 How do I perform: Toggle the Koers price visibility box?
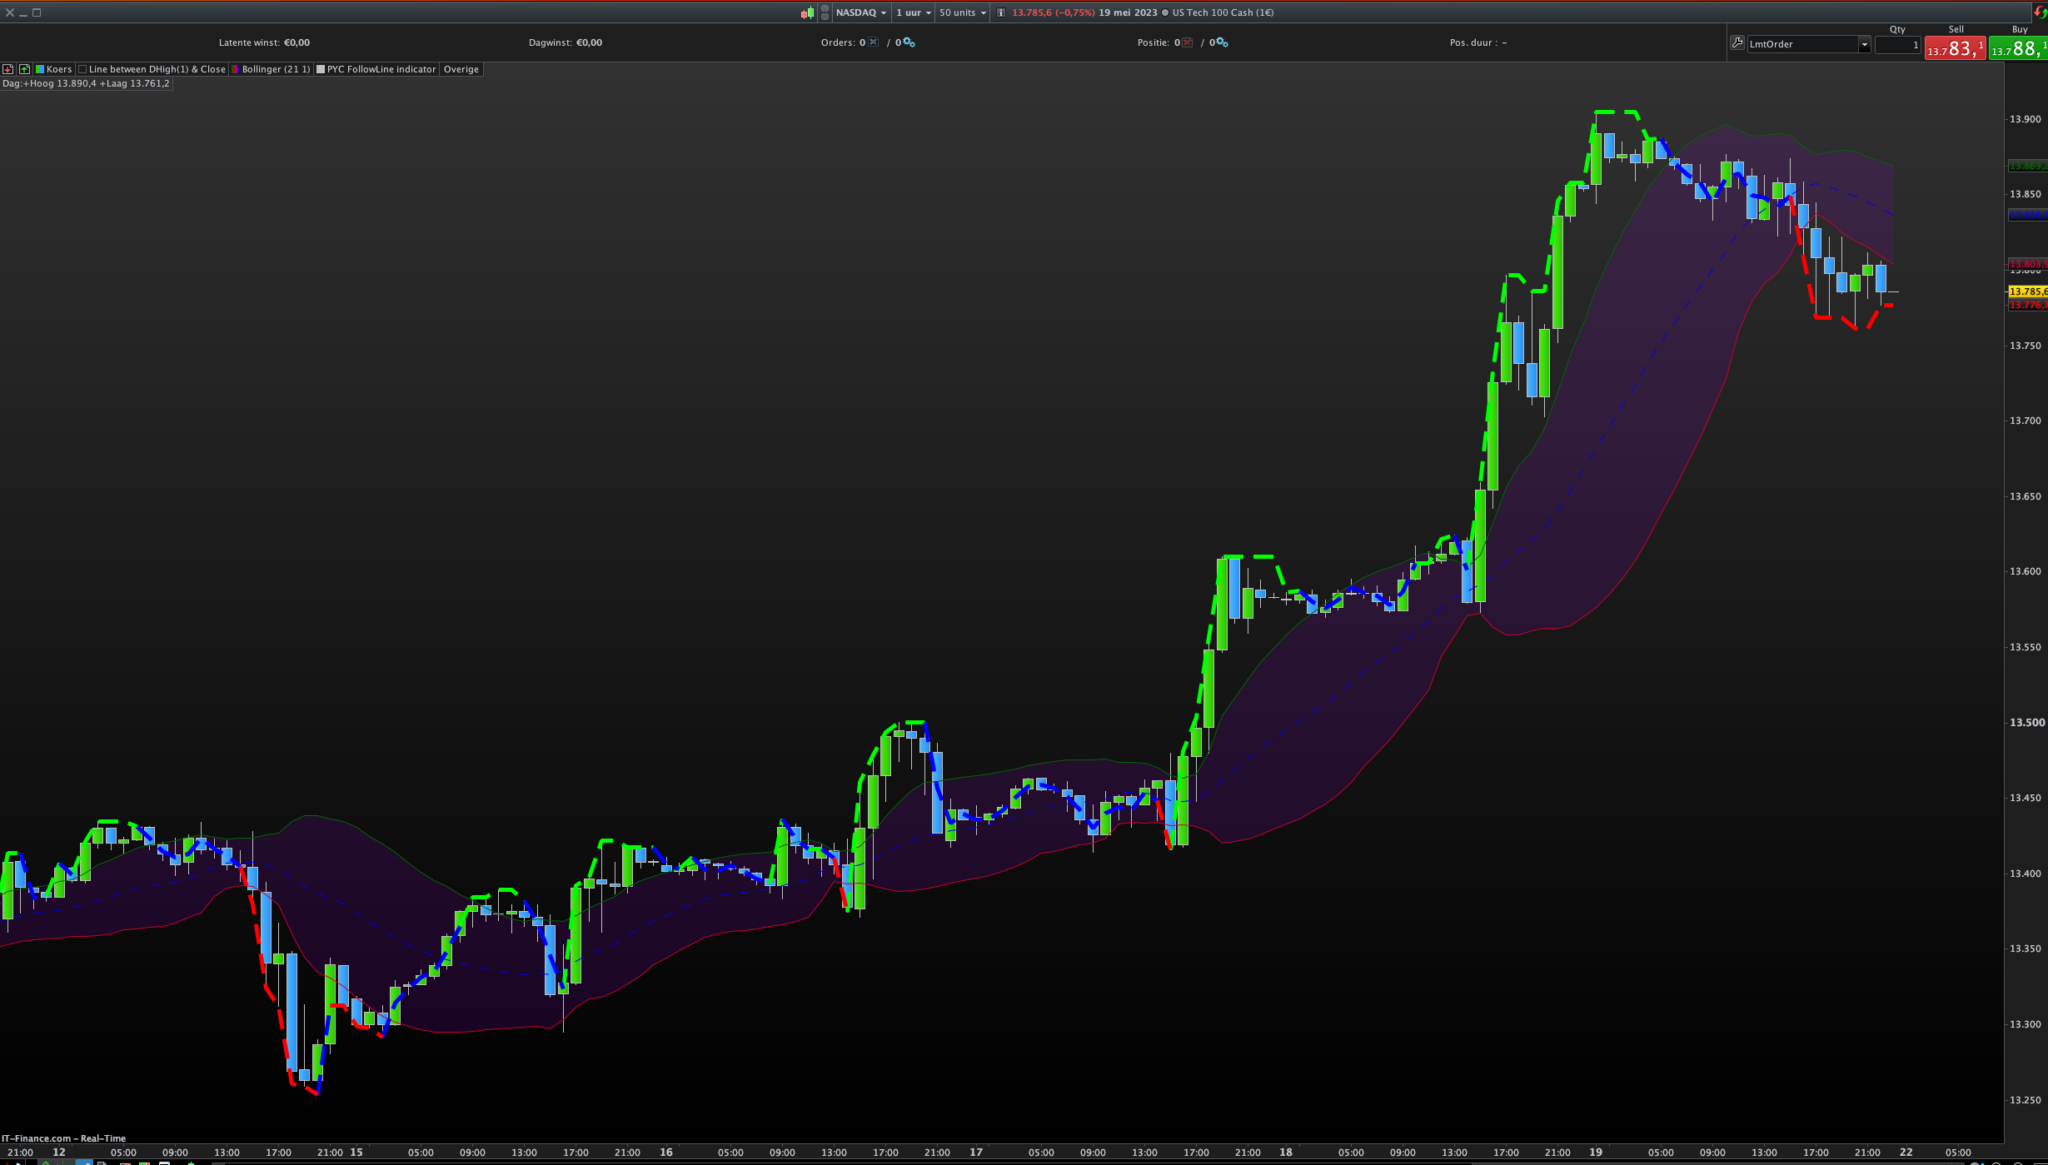(40, 69)
